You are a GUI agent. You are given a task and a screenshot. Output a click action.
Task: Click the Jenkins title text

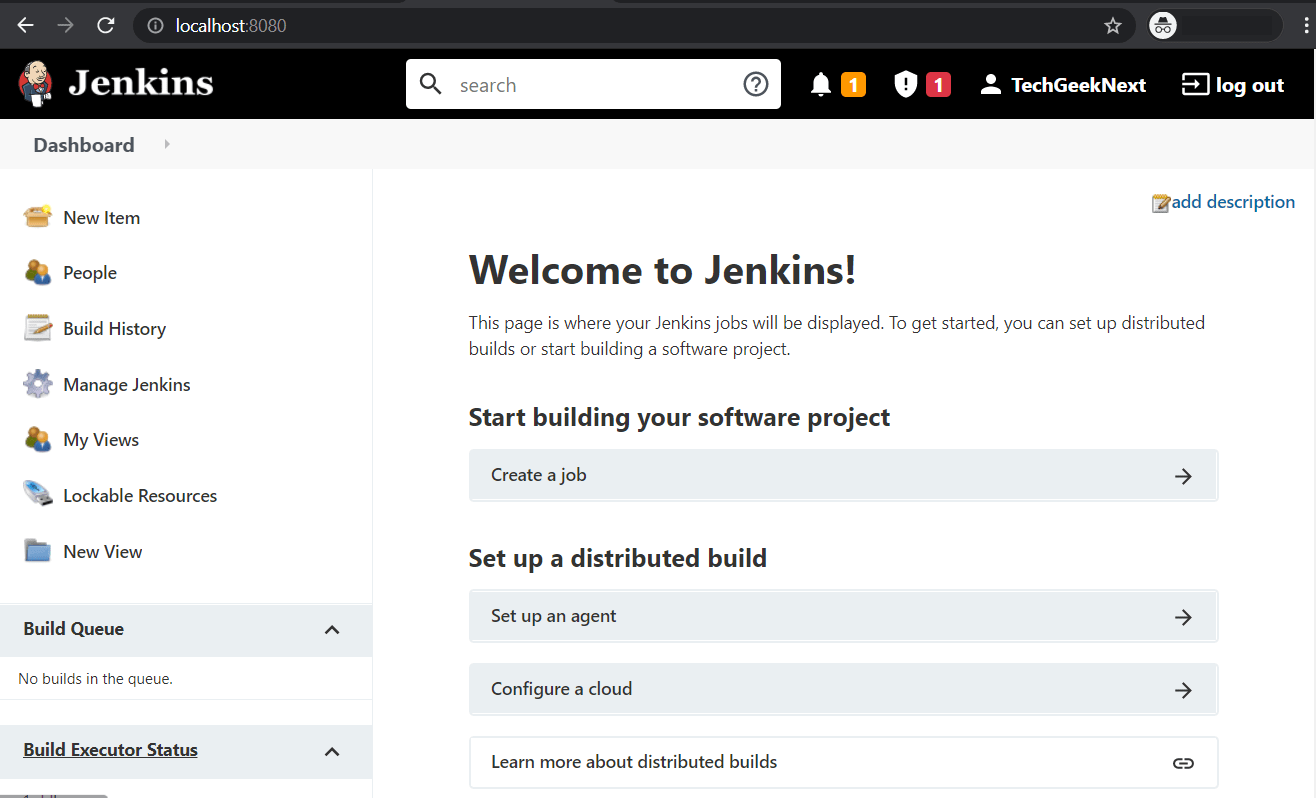point(141,84)
